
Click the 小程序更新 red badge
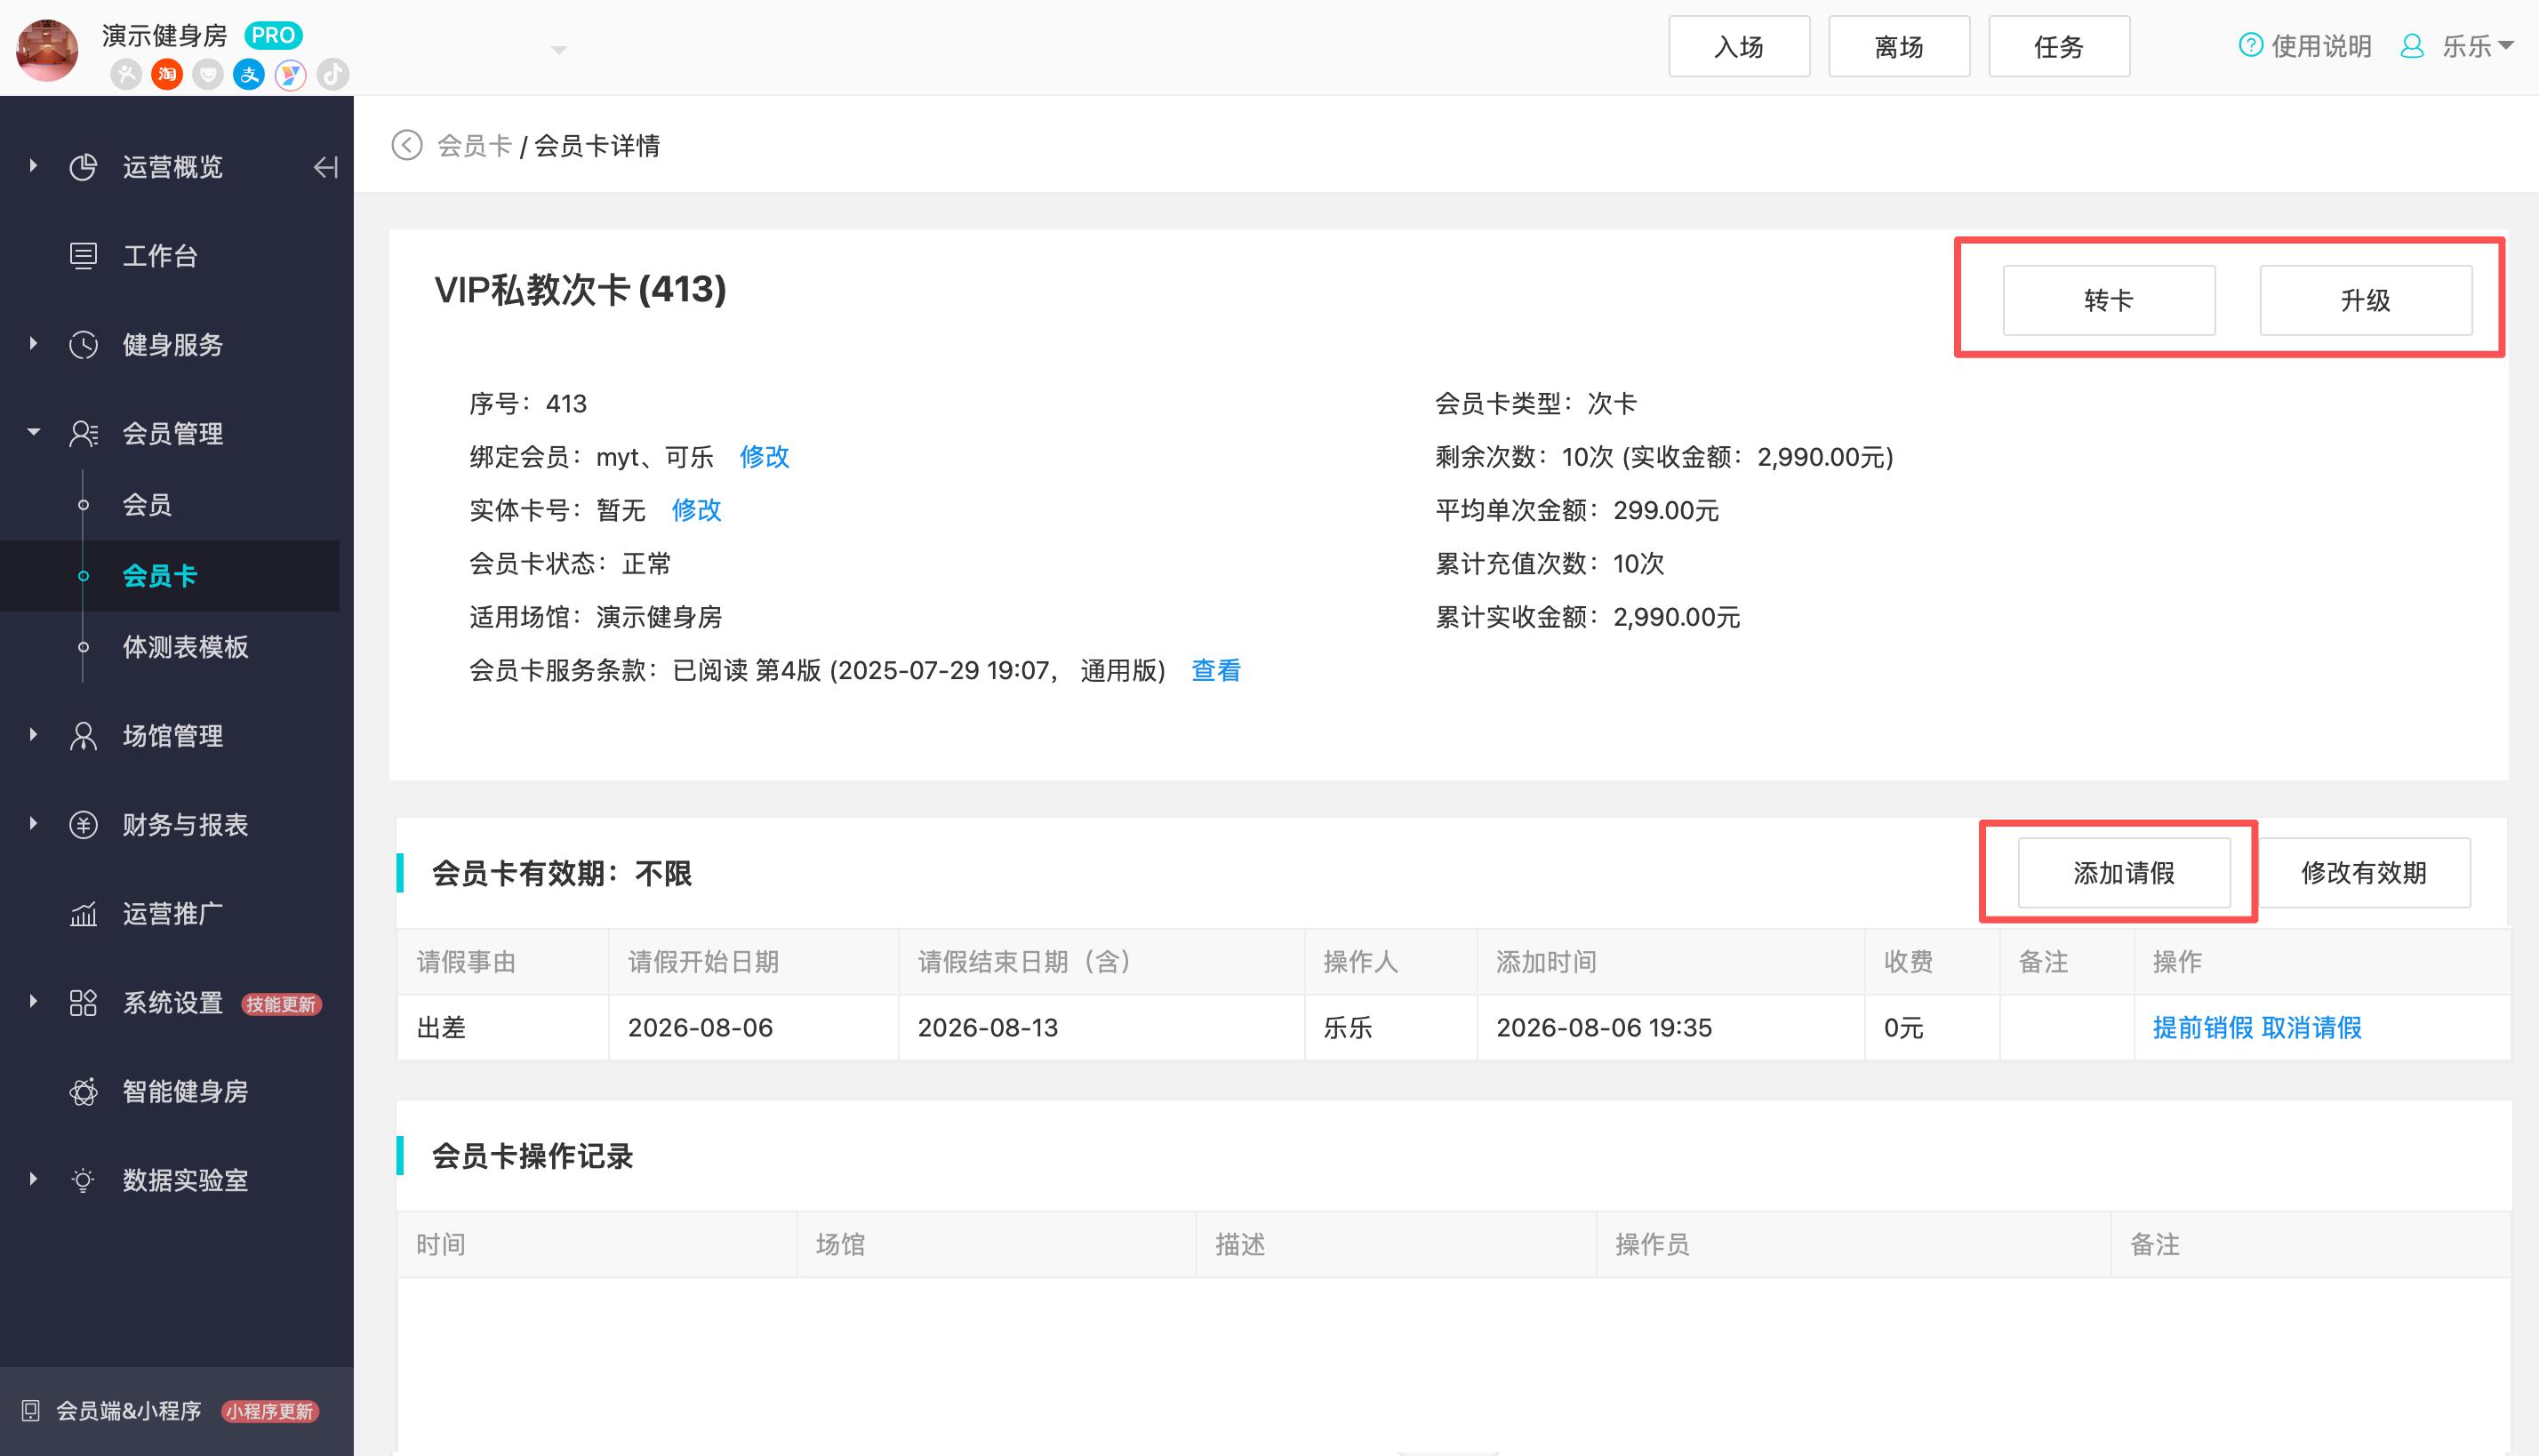pyautogui.click(x=269, y=1412)
